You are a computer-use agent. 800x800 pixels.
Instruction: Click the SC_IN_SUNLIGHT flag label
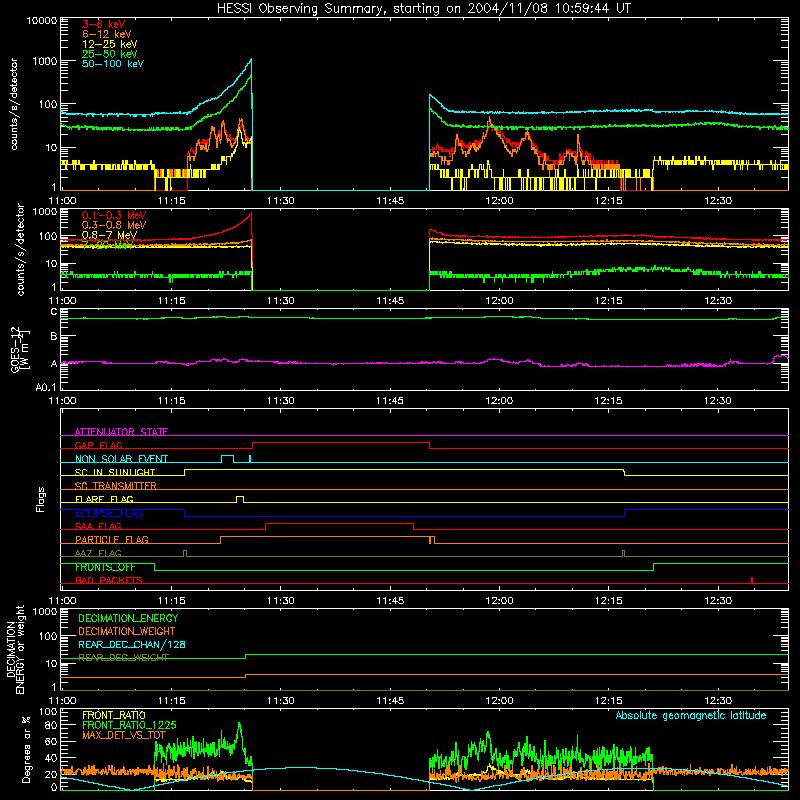[115, 472]
